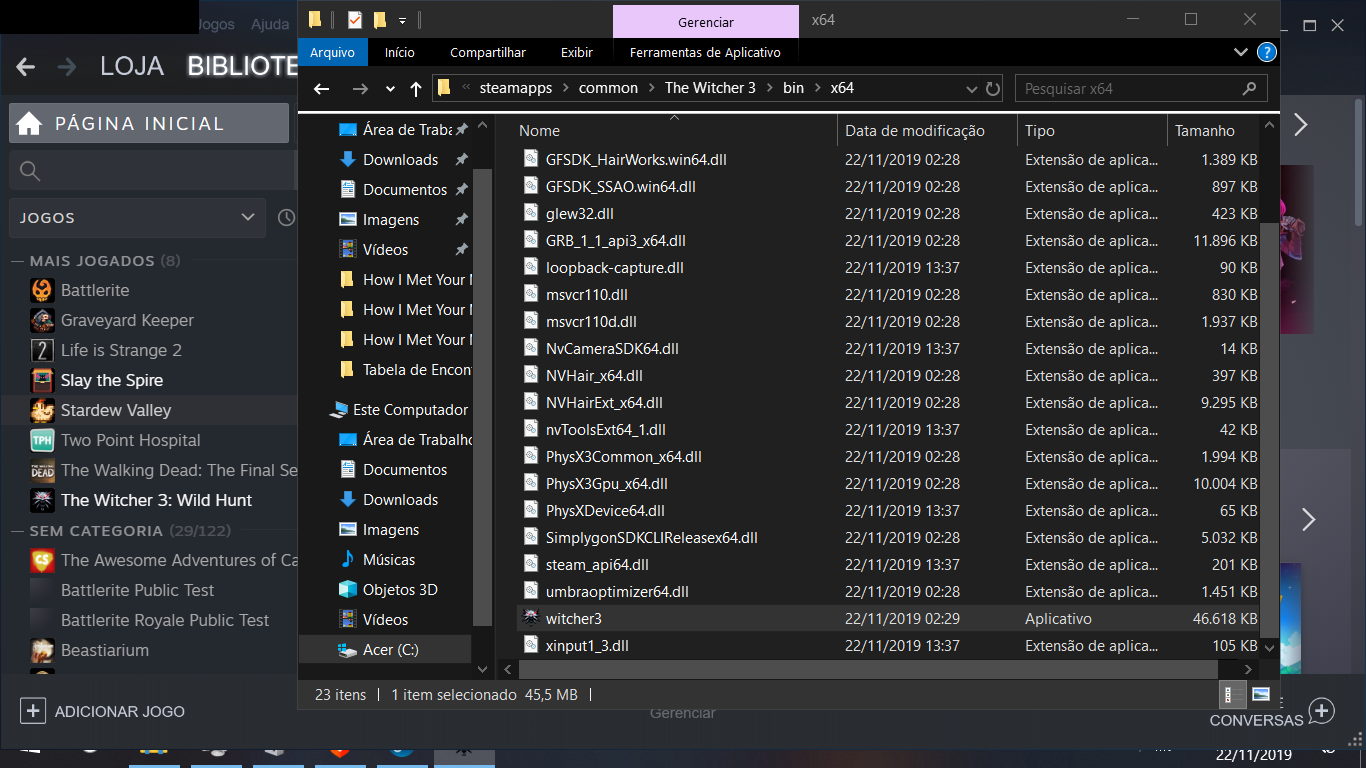Viewport: 1366px width, 768px height.
Task: Collapse Mais Jogados category in Steam
Action: tap(17, 261)
